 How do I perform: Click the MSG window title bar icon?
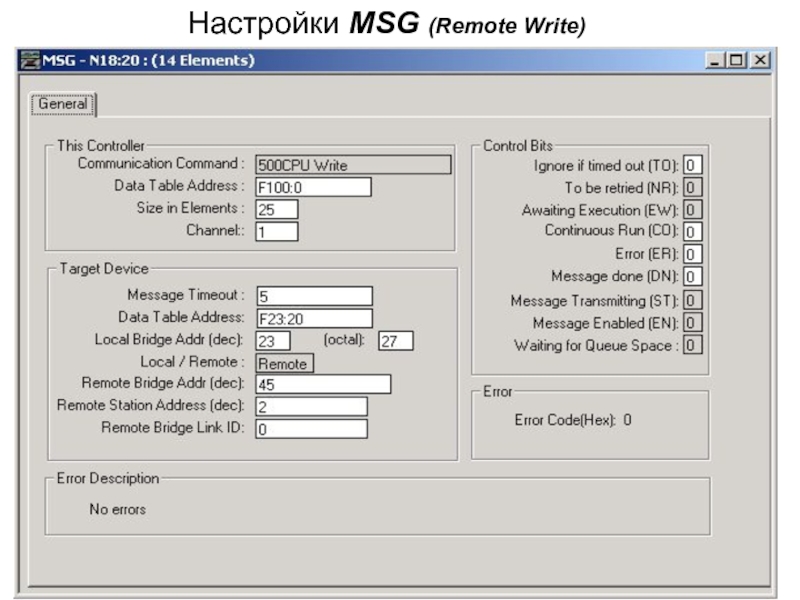tap(30, 61)
